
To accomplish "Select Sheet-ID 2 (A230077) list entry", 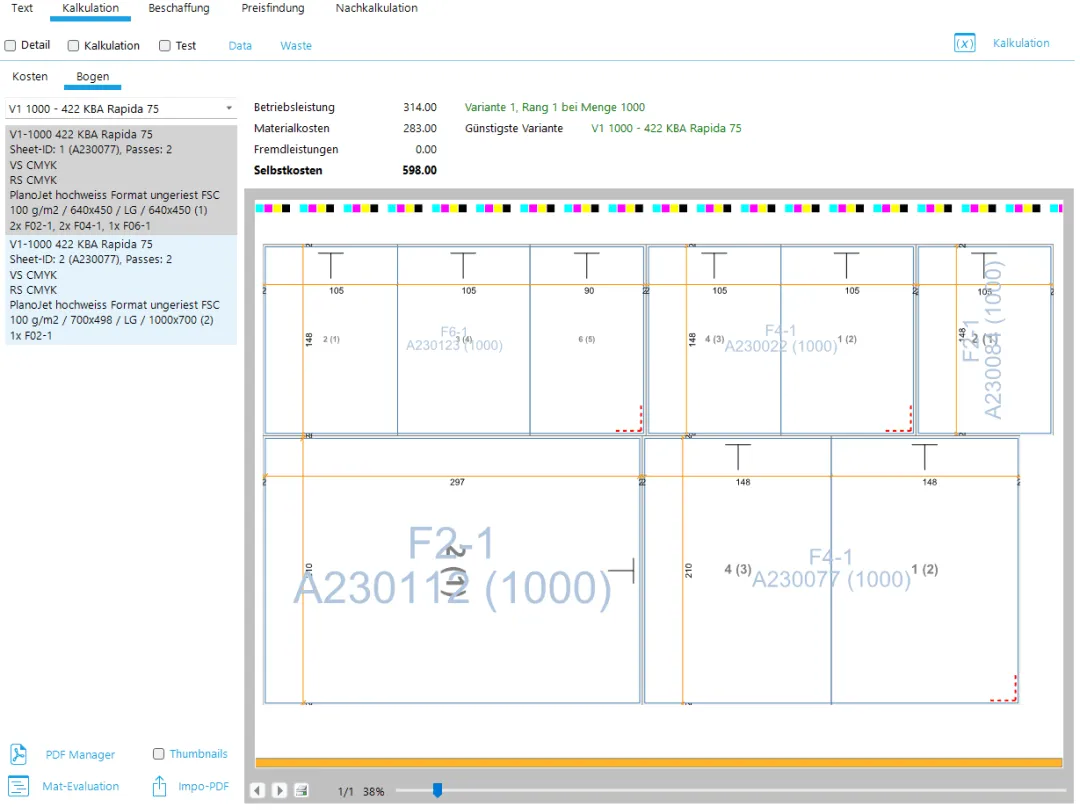I will (120, 290).
